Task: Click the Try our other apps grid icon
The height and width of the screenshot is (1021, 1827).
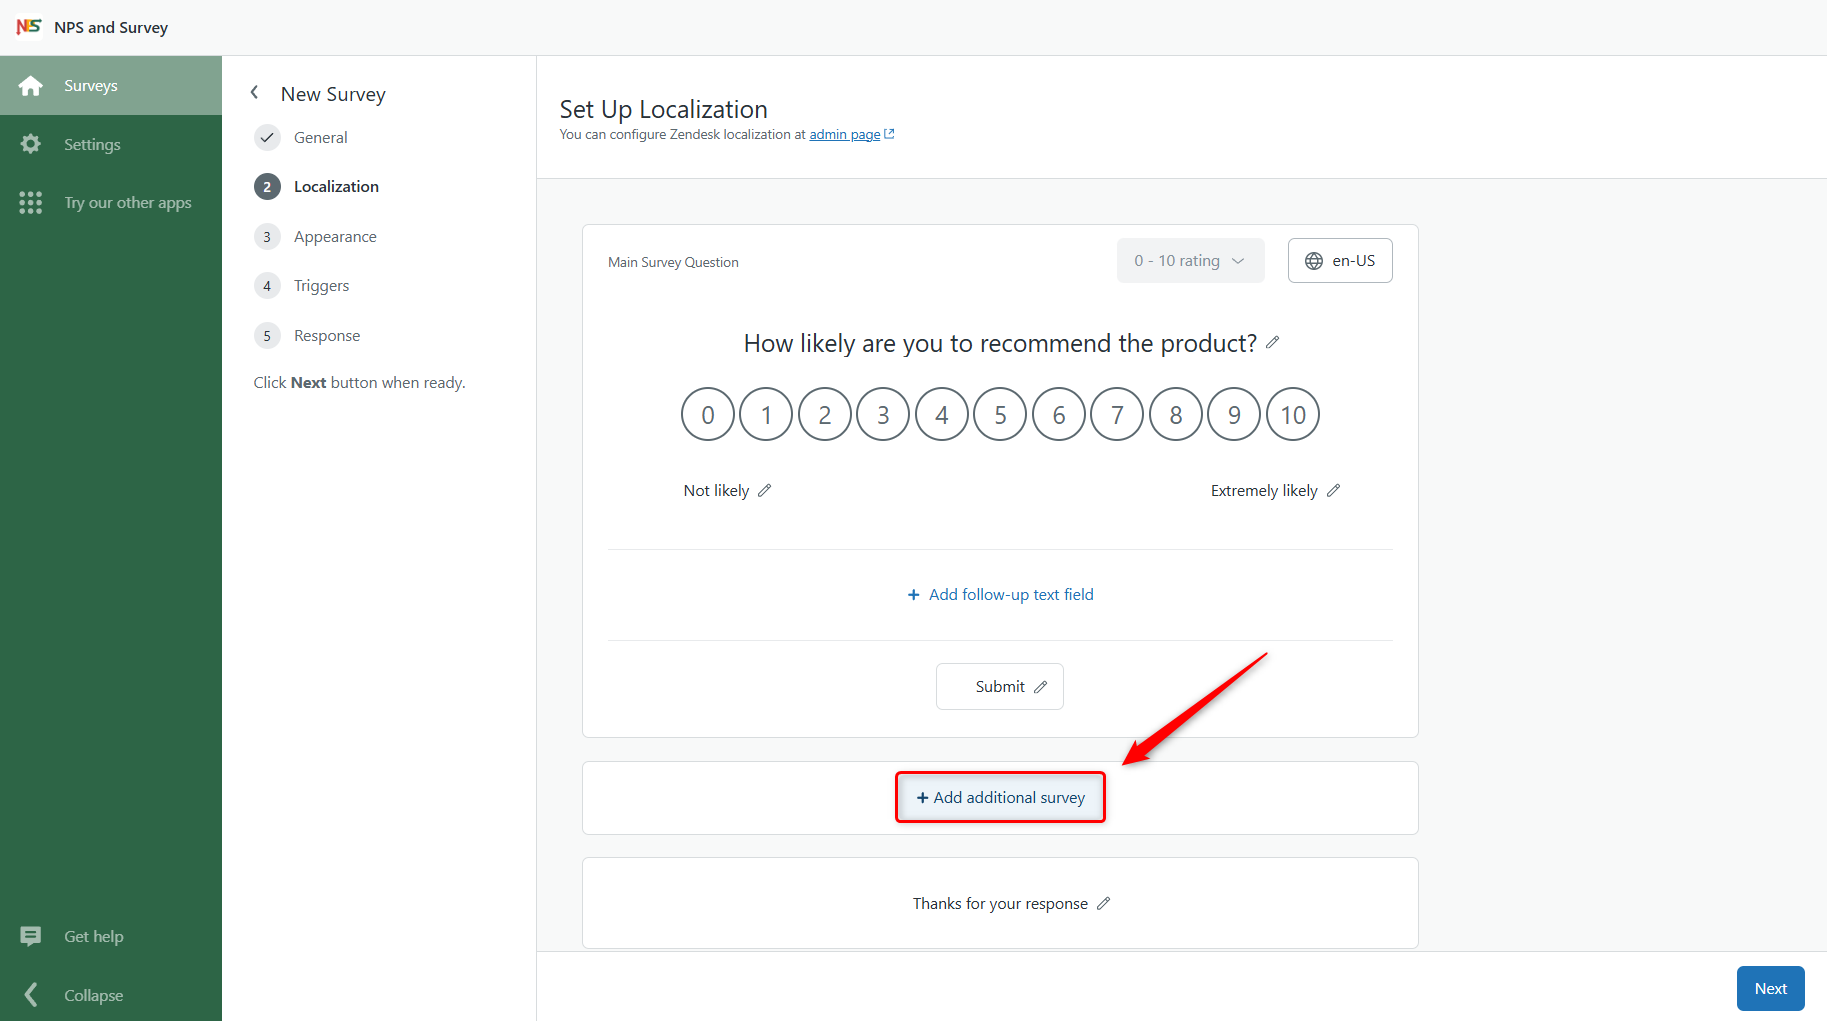Action: pos(31,202)
